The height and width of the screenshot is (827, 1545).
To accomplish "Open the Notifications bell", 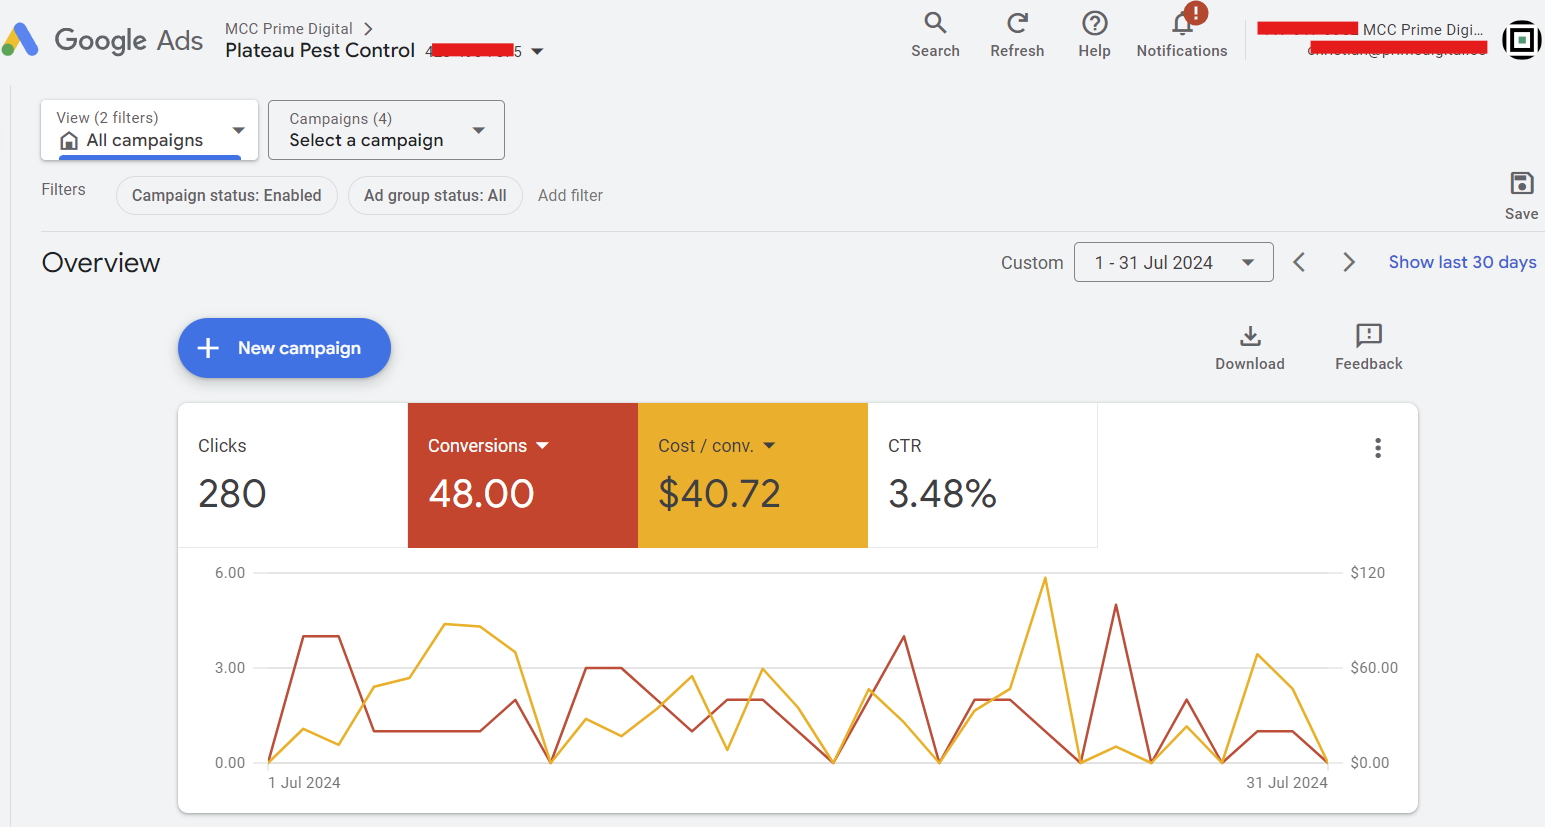I will coord(1182,24).
